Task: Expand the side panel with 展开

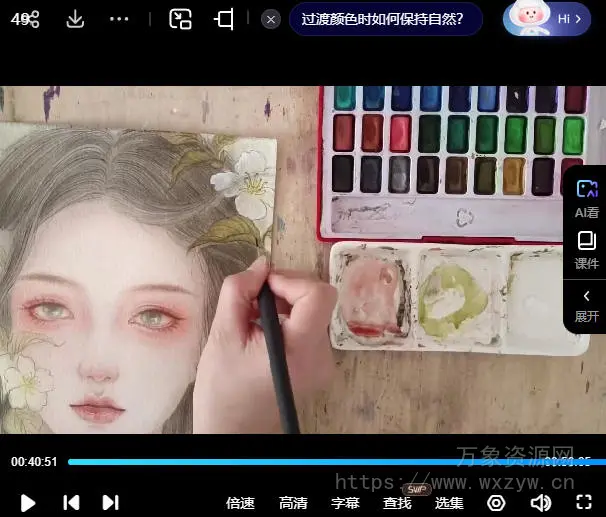Action: point(586,304)
